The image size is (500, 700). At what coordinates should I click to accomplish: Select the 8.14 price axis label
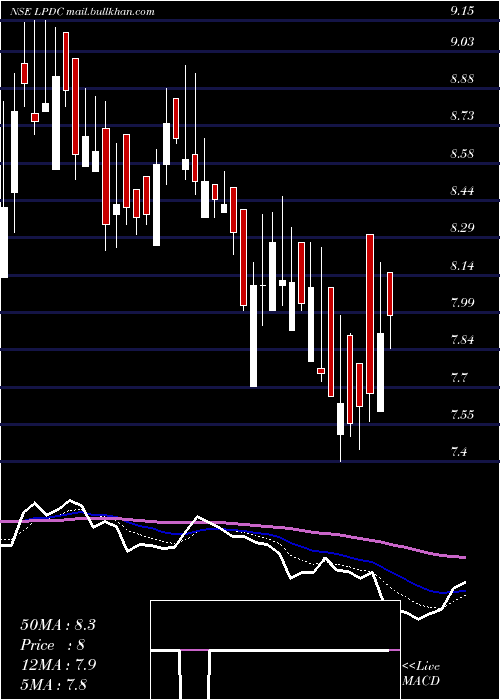[x=462, y=266]
